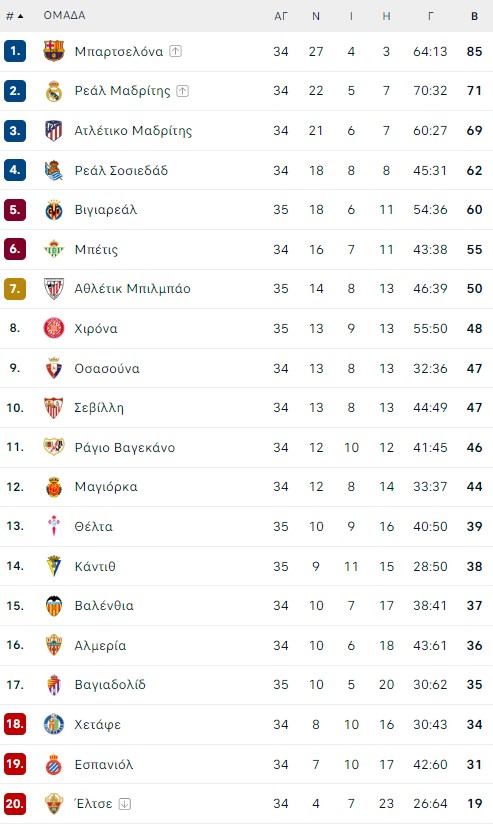
Task: Click the Girona red crest icon
Action: (54, 328)
